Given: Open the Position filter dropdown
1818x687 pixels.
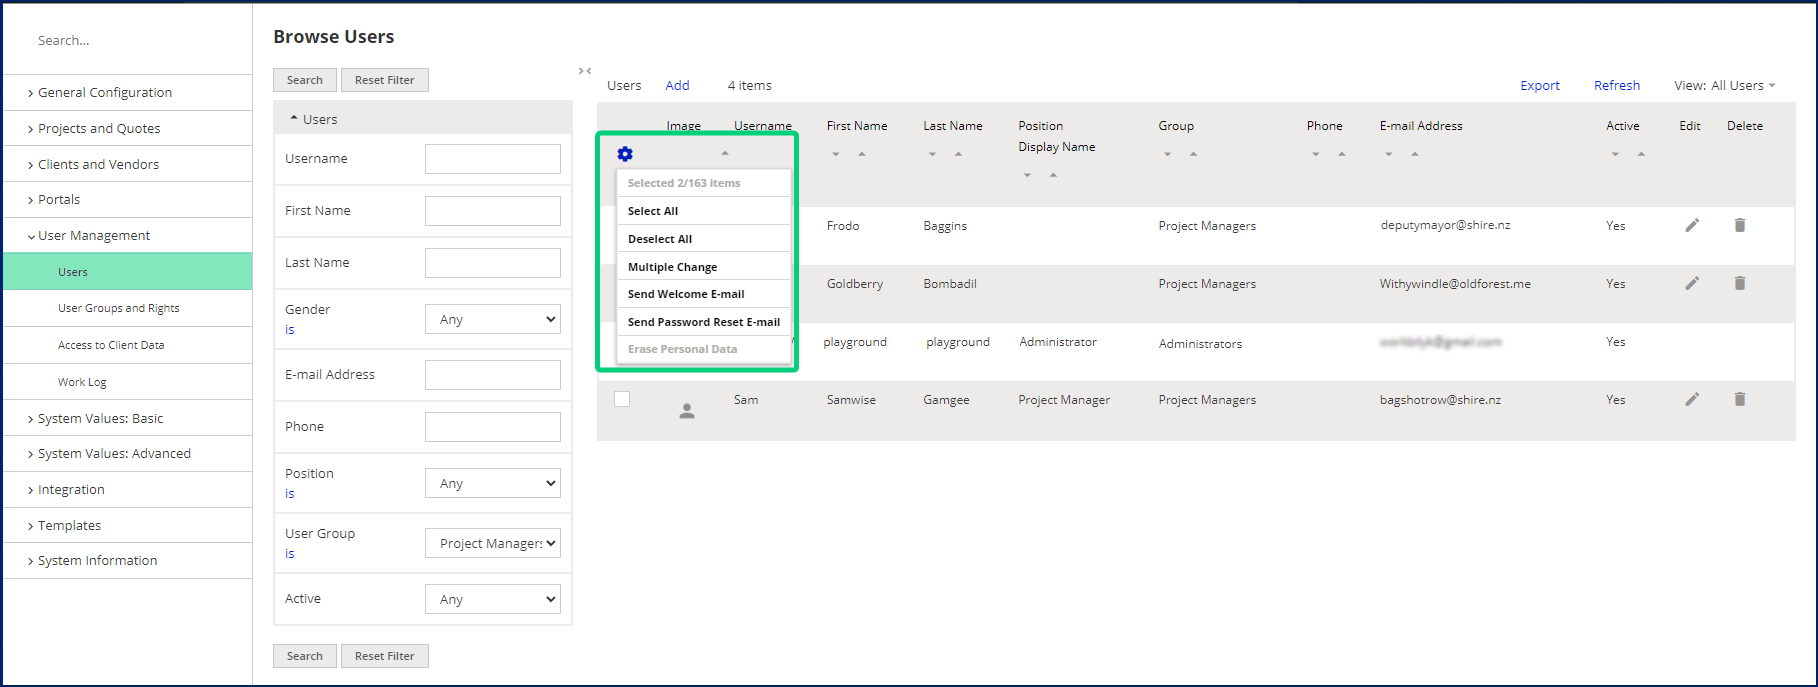Looking at the screenshot, I should (493, 483).
